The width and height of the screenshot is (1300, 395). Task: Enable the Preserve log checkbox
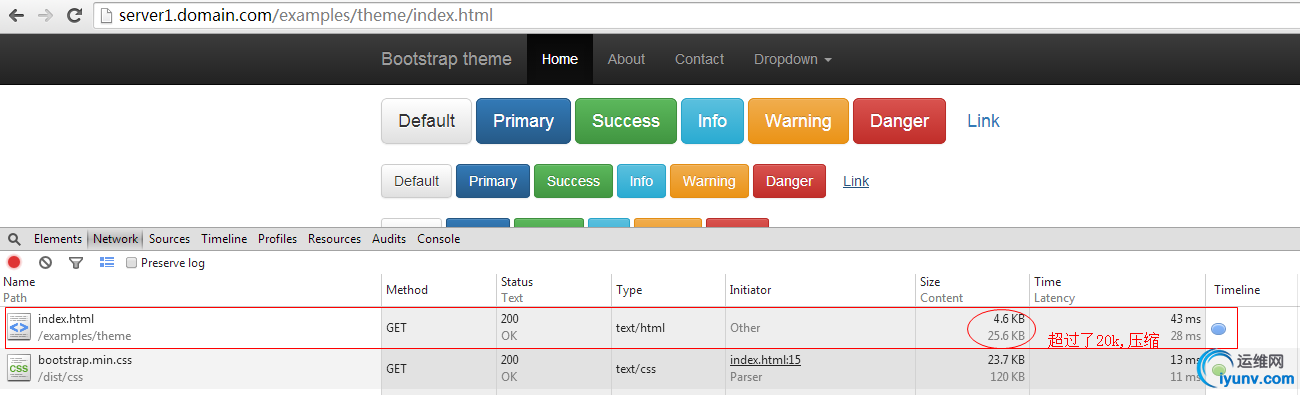131,263
